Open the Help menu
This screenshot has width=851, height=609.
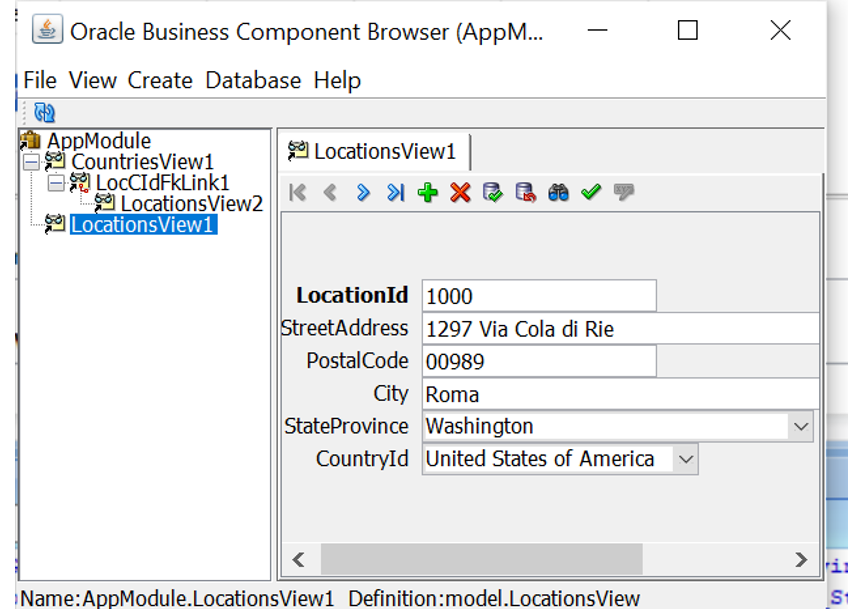(x=337, y=80)
